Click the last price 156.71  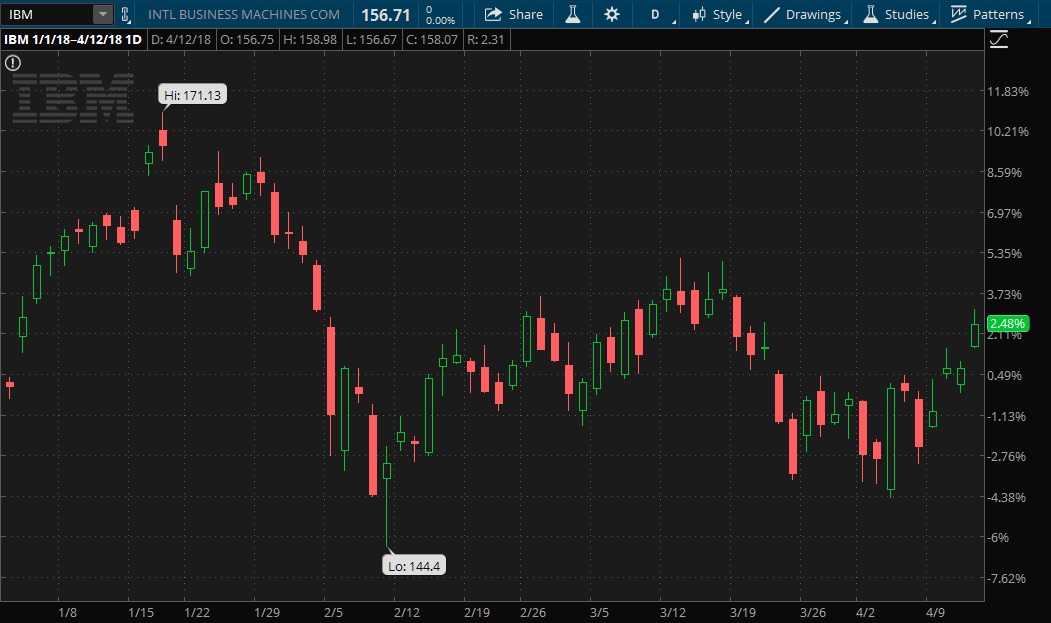click(385, 15)
